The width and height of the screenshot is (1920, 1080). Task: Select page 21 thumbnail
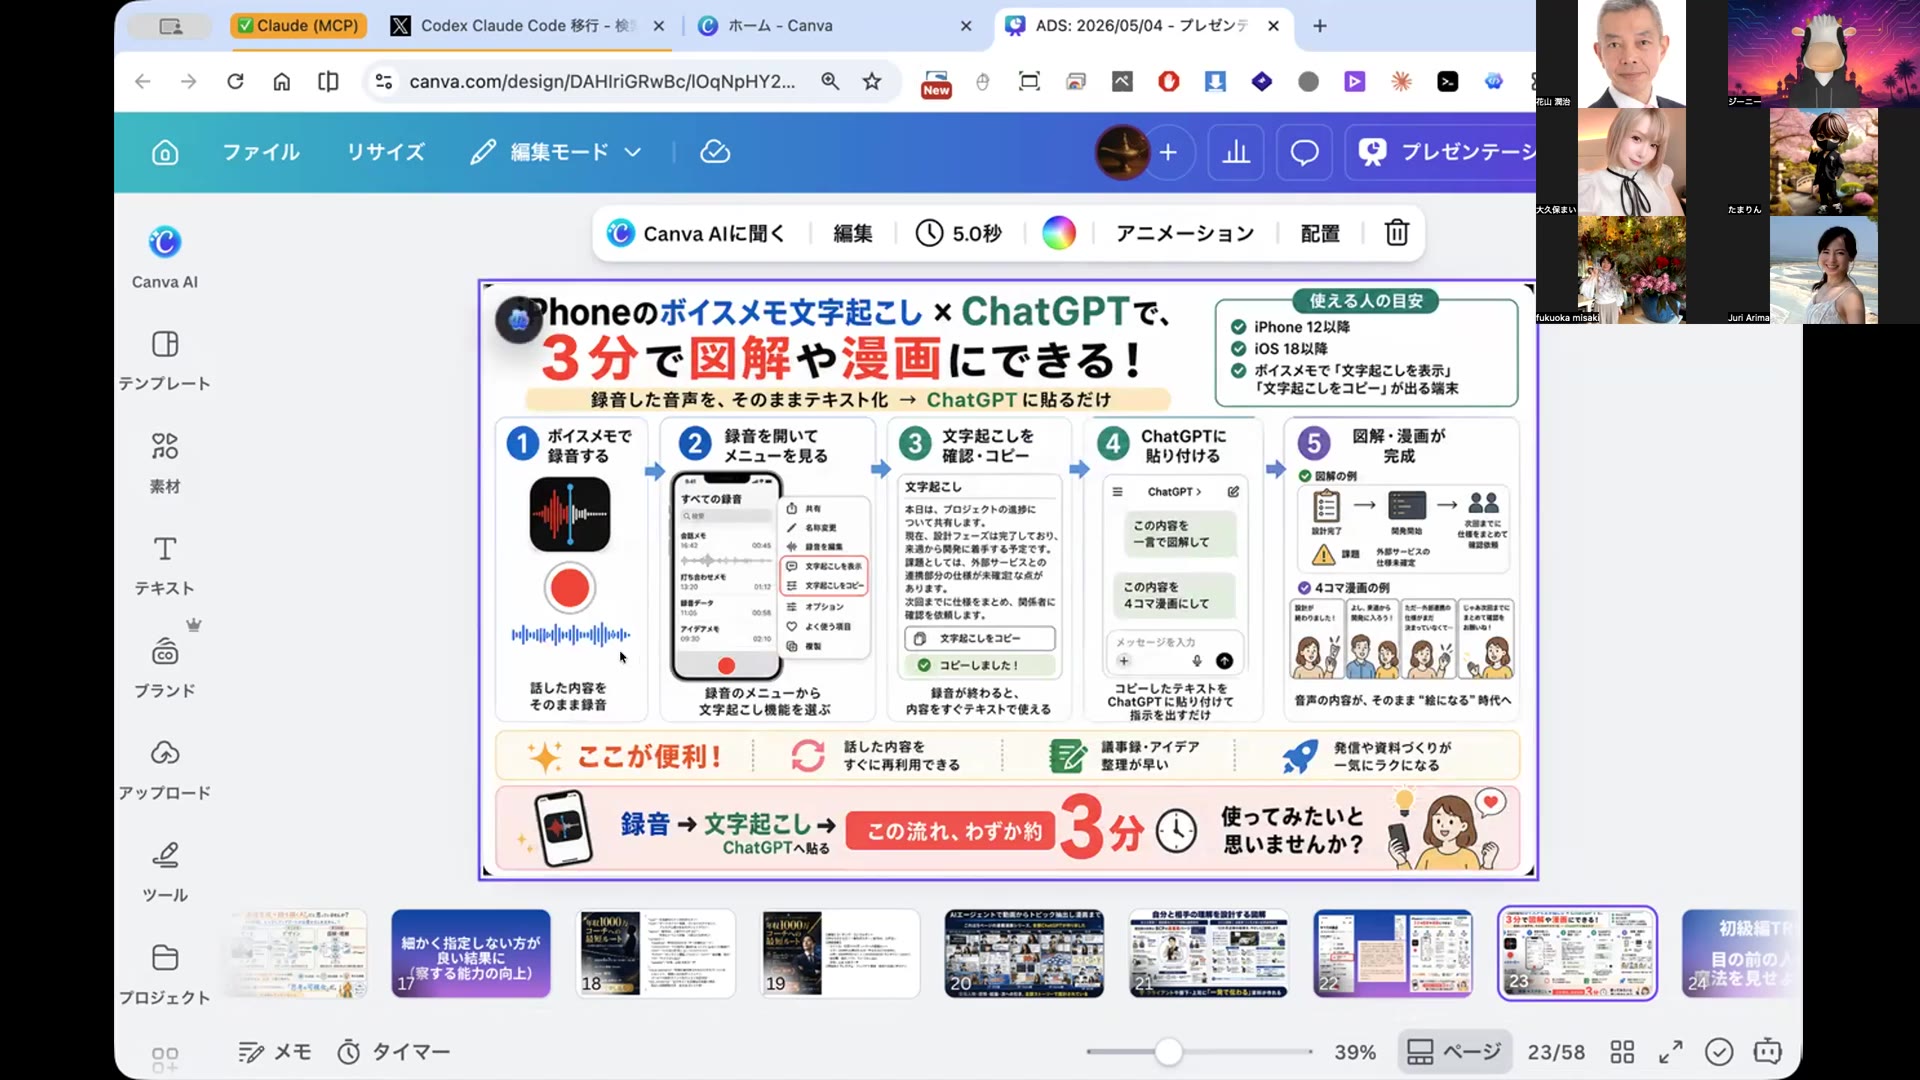[1208, 954]
